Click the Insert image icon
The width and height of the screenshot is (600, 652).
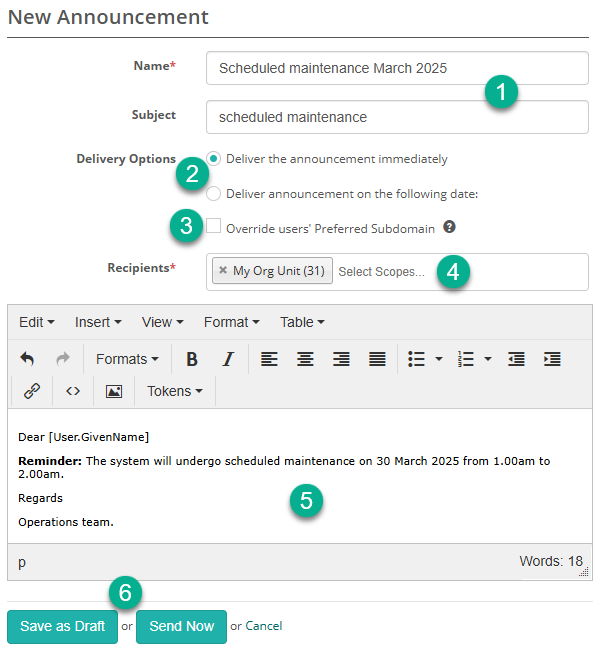pyautogui.click(x=114, y=391)
